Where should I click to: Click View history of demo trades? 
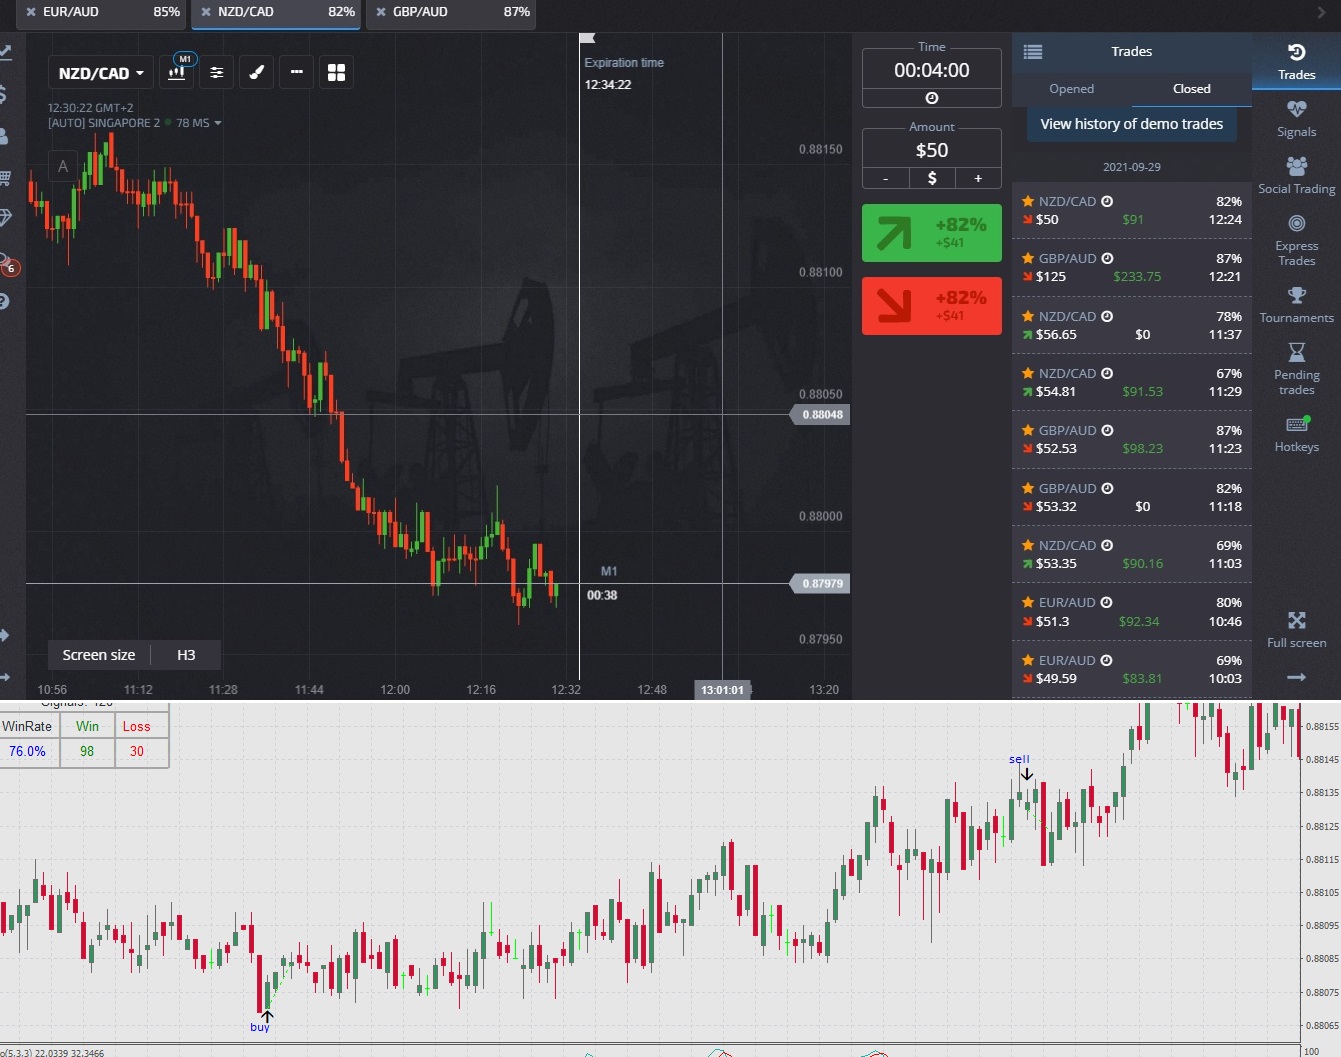pyautogui.click(x=1131, y=124)
